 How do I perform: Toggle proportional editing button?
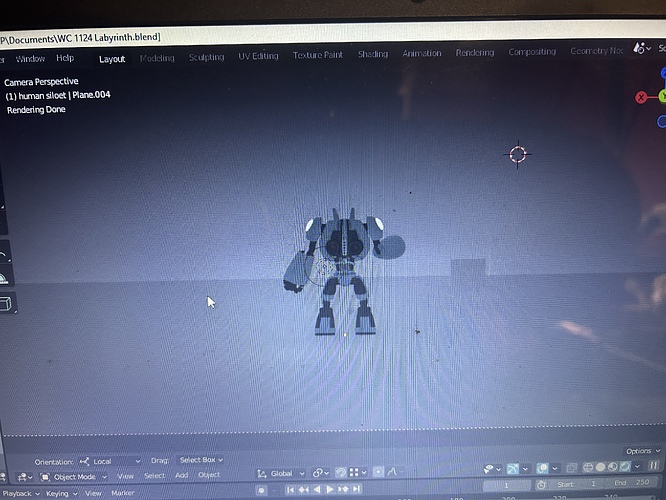point(378,472)
